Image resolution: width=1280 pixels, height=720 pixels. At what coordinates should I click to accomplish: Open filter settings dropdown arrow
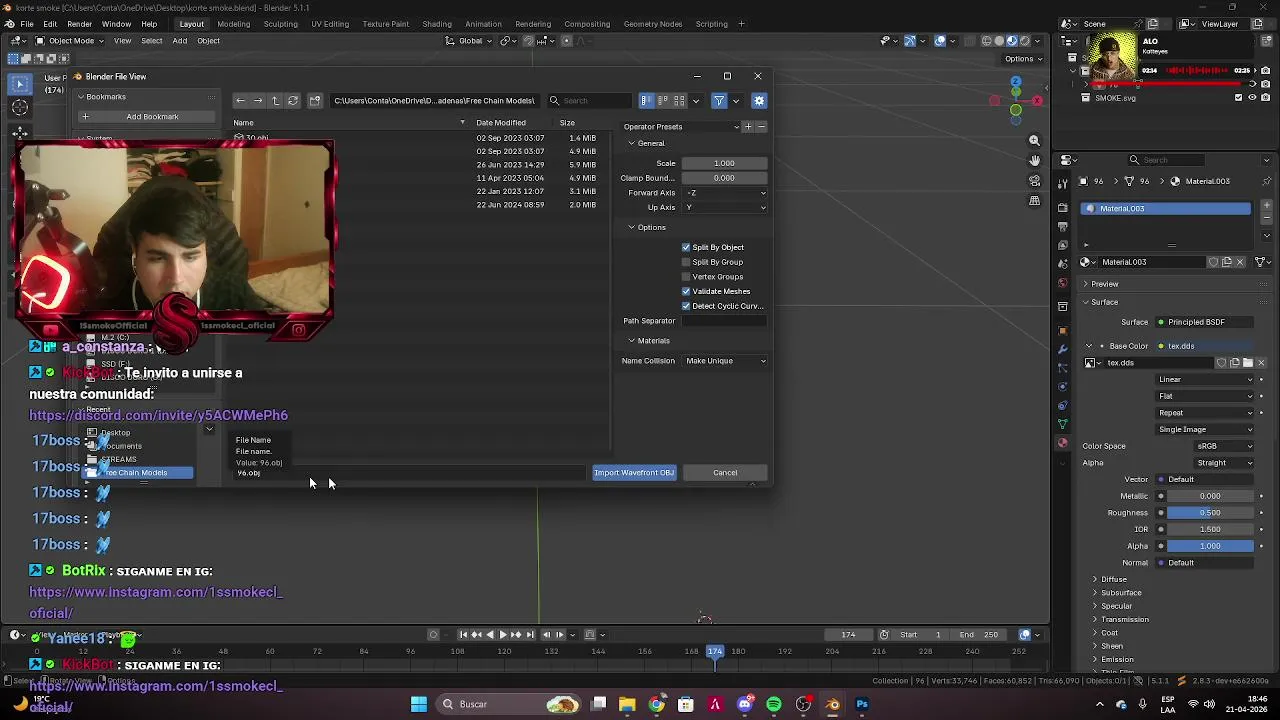[x=736, y=100]
